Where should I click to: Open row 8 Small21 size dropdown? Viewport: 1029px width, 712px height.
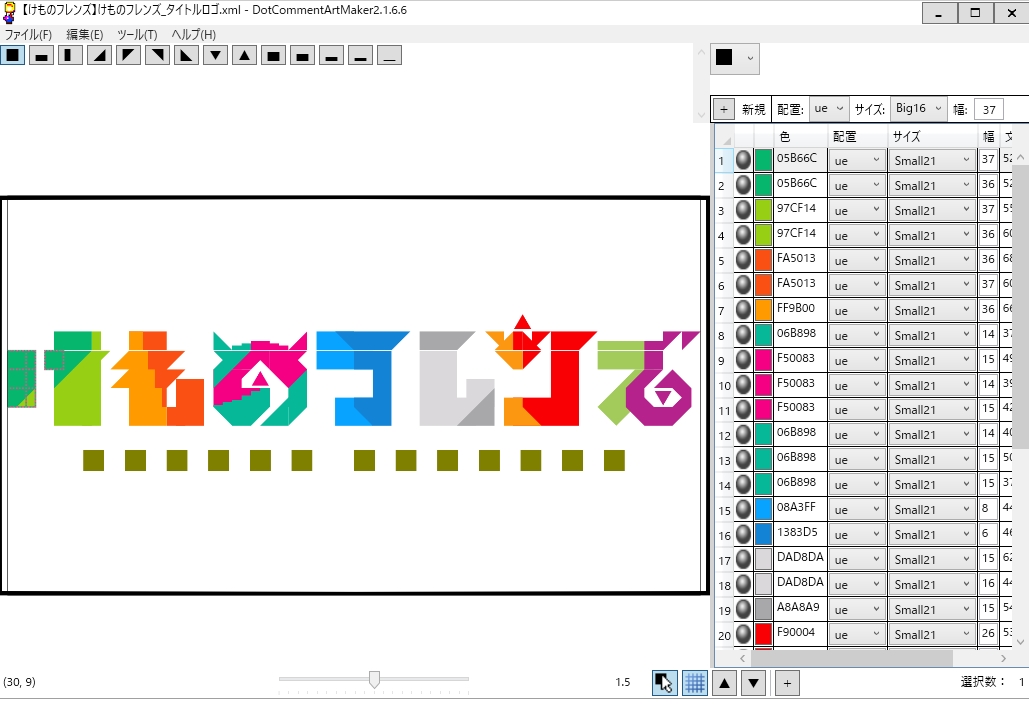point(932,335)
